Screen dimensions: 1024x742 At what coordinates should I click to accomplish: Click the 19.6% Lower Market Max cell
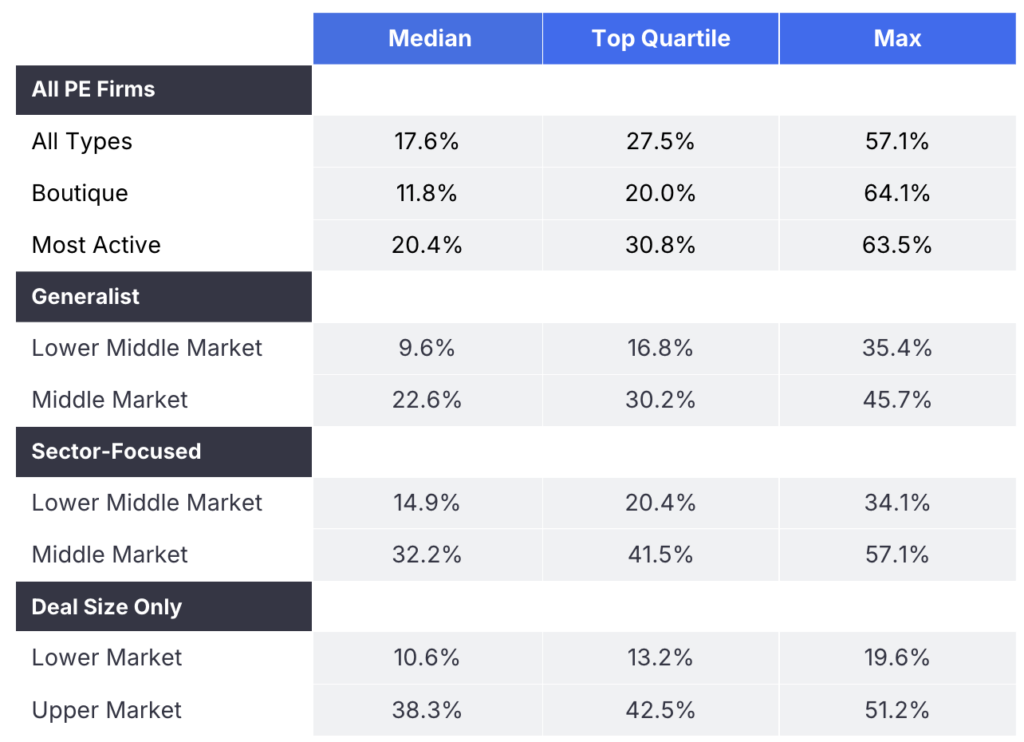point(897,658)
